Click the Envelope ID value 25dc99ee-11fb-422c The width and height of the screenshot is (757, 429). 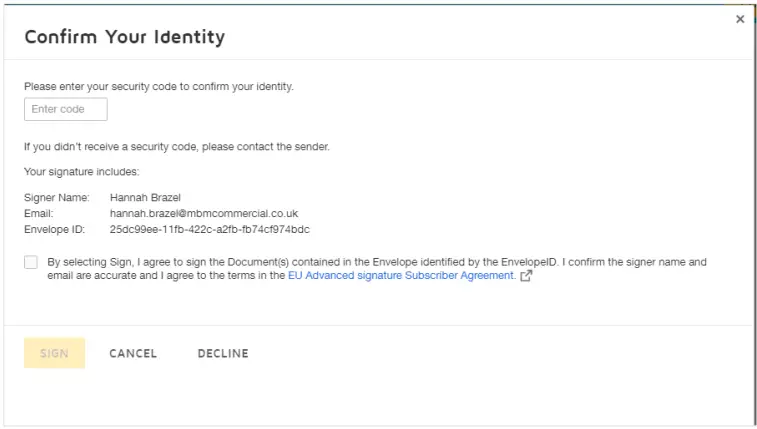click(x=209, y=229)
